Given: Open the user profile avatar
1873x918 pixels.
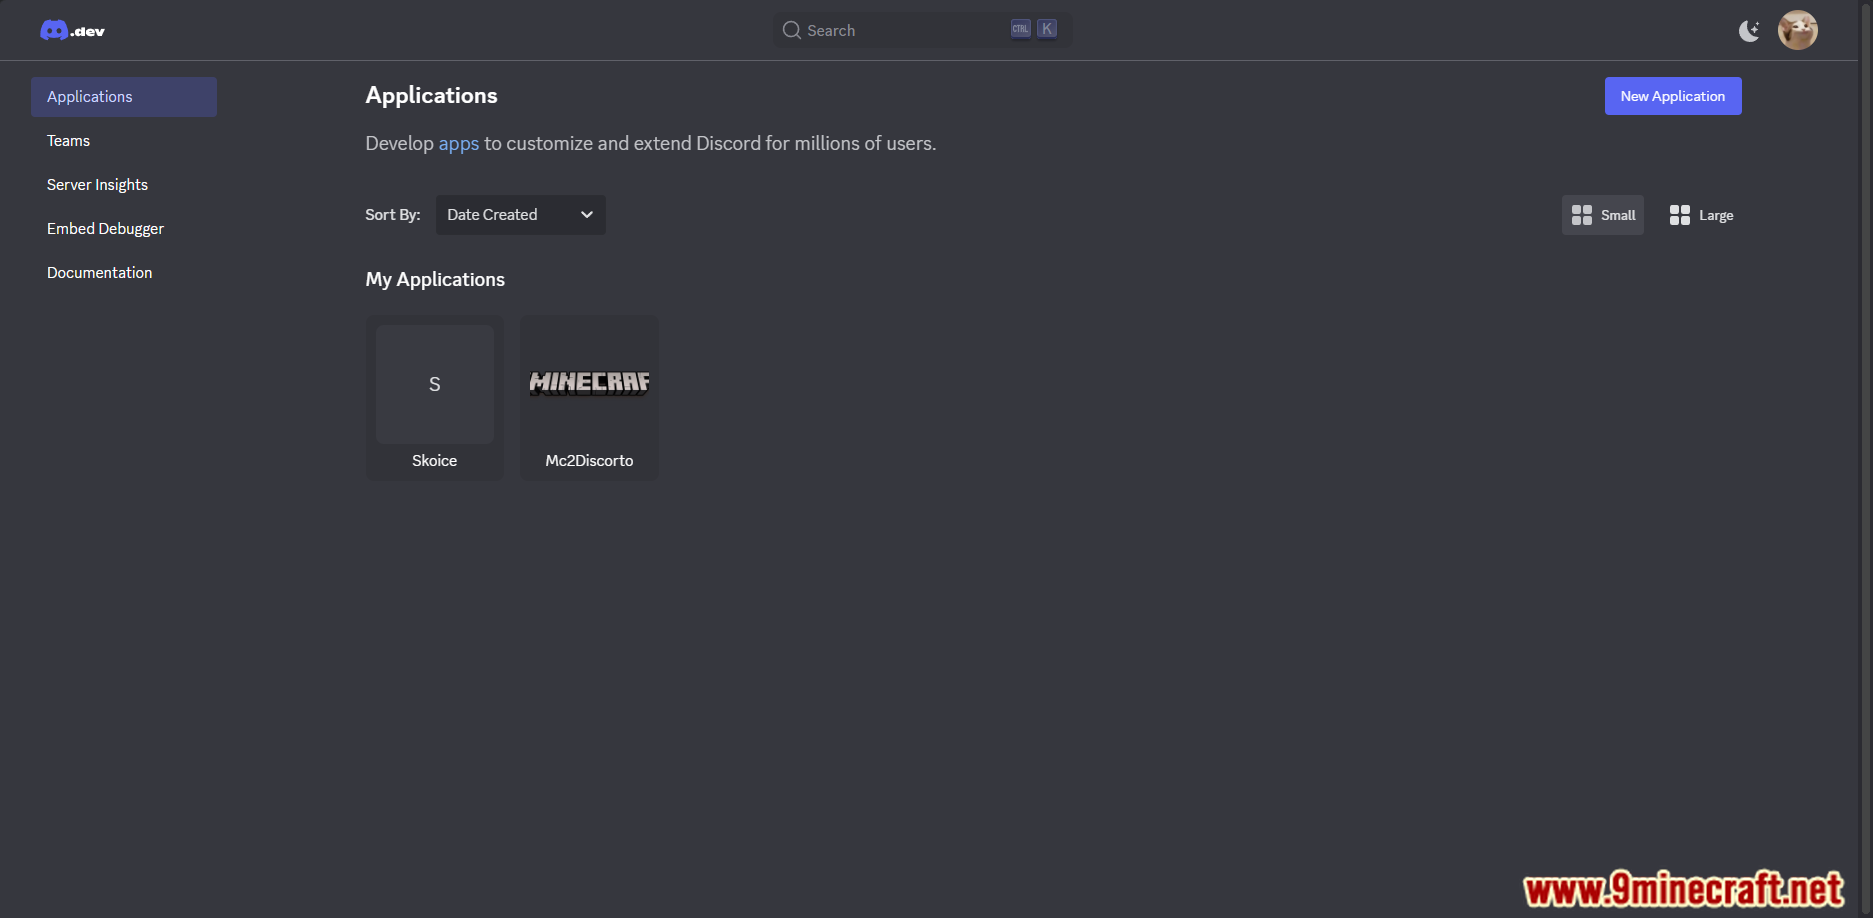Looking at the screenshot, I should tap(1797, 30).
